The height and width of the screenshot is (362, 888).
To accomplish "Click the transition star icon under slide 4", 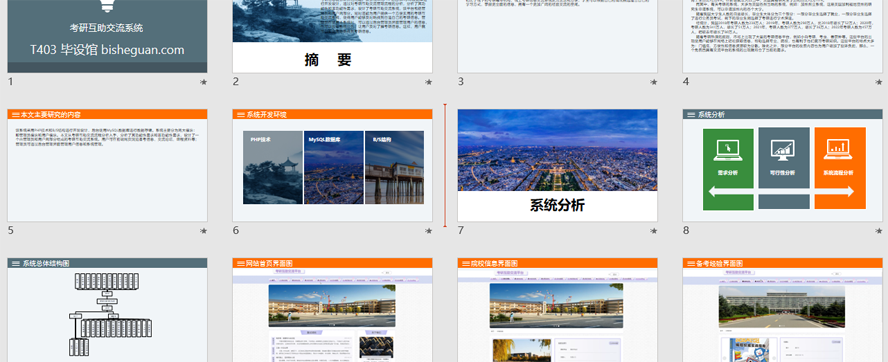I will click(879, 82).
